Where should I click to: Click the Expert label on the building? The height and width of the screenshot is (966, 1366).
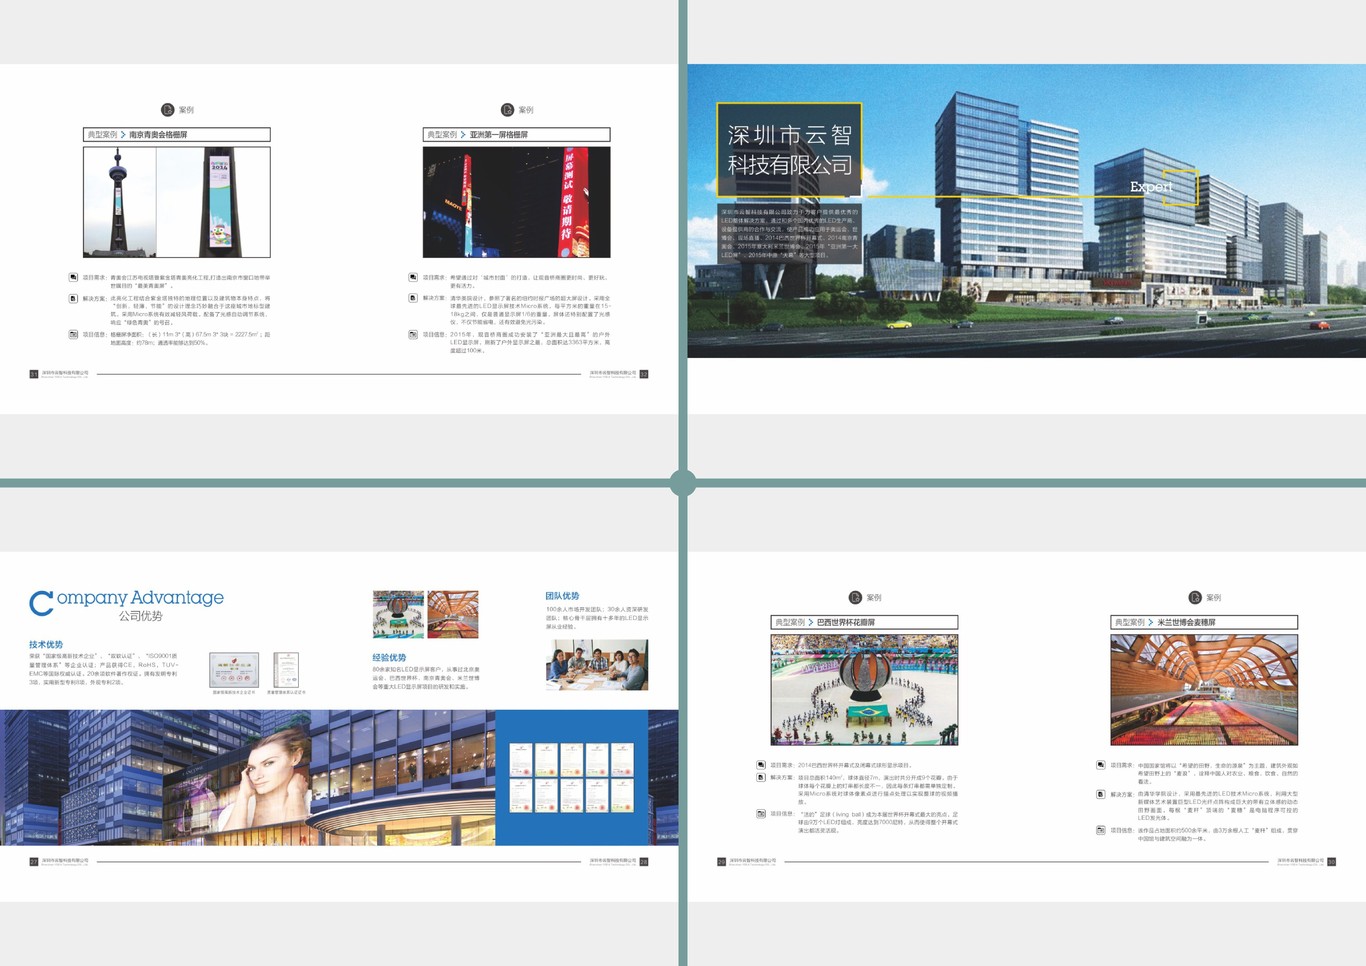pyautogui.click(x=1151, y=187)
